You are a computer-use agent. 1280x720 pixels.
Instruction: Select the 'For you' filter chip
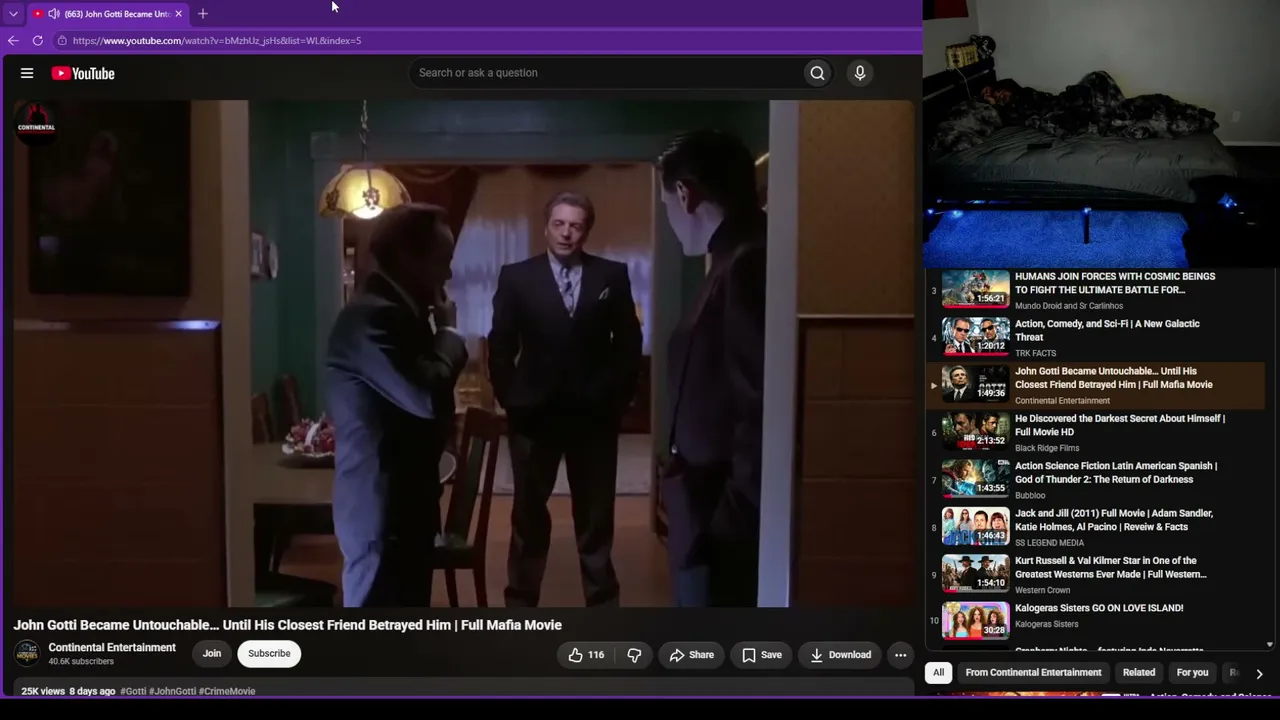click(x=1192, y=673)
